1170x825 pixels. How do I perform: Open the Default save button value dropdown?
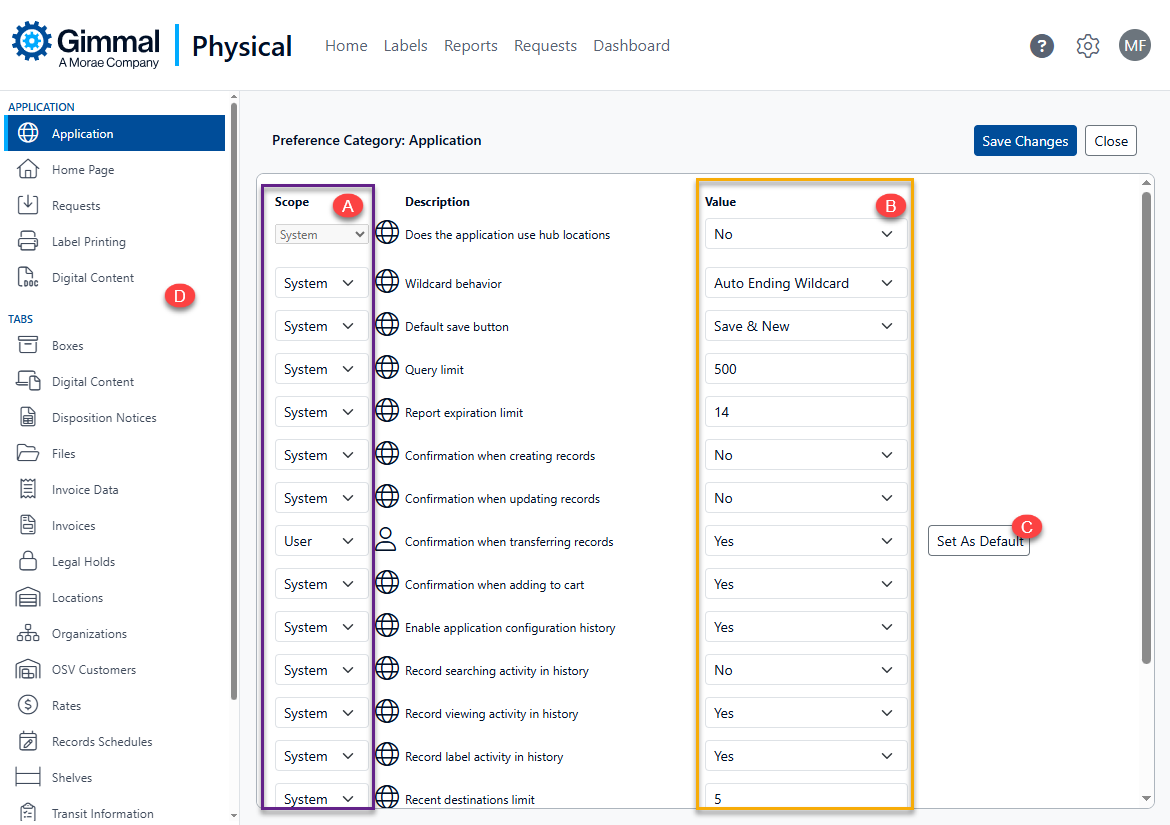coord(805,326)
